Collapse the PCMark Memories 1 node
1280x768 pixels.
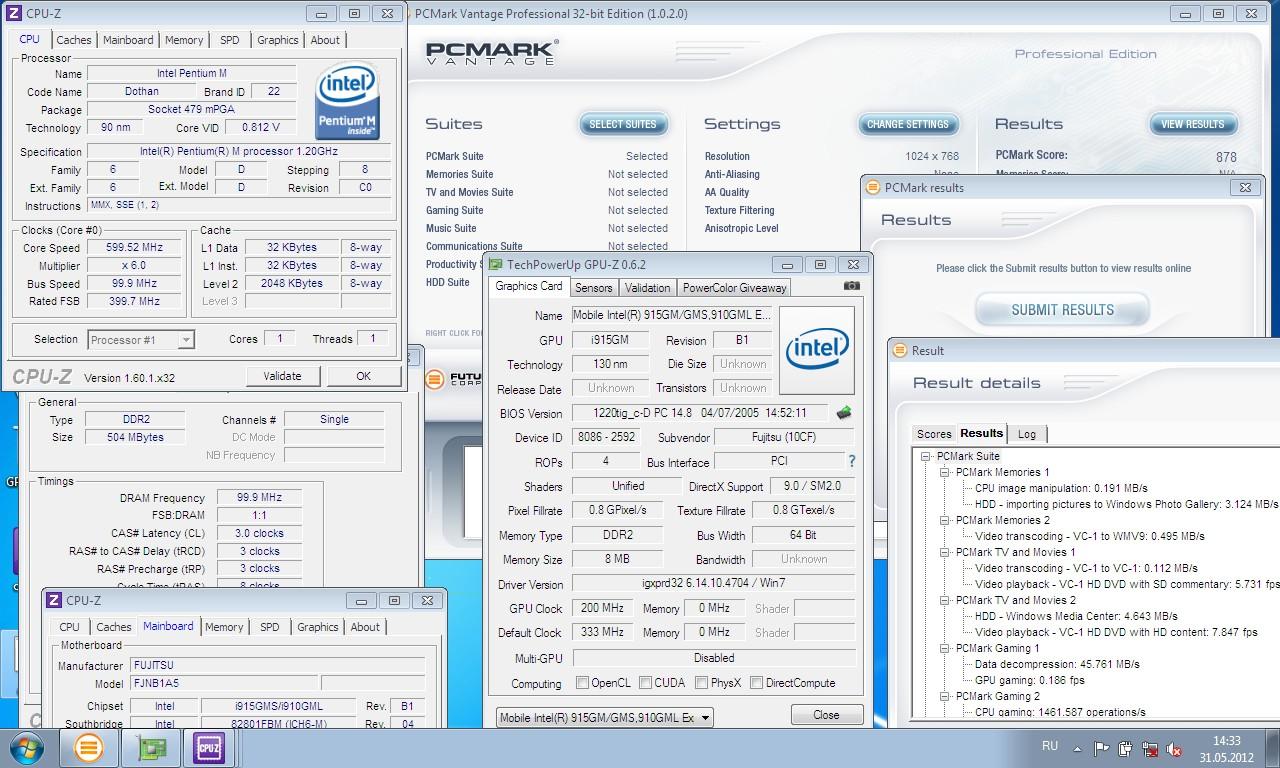[x=944, y=472]
